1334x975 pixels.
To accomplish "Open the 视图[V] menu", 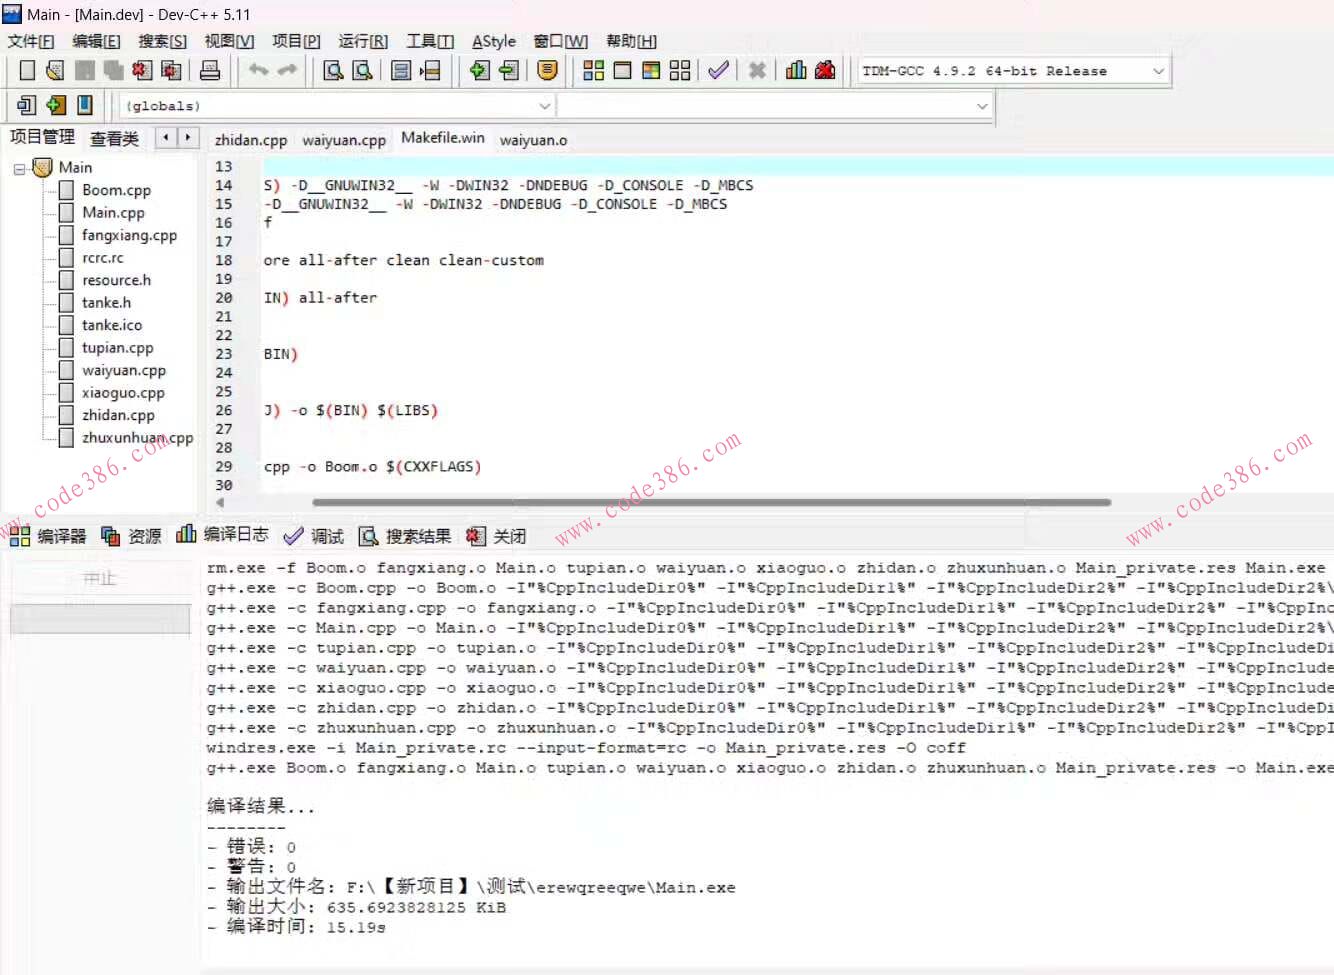I will point(229,41).
